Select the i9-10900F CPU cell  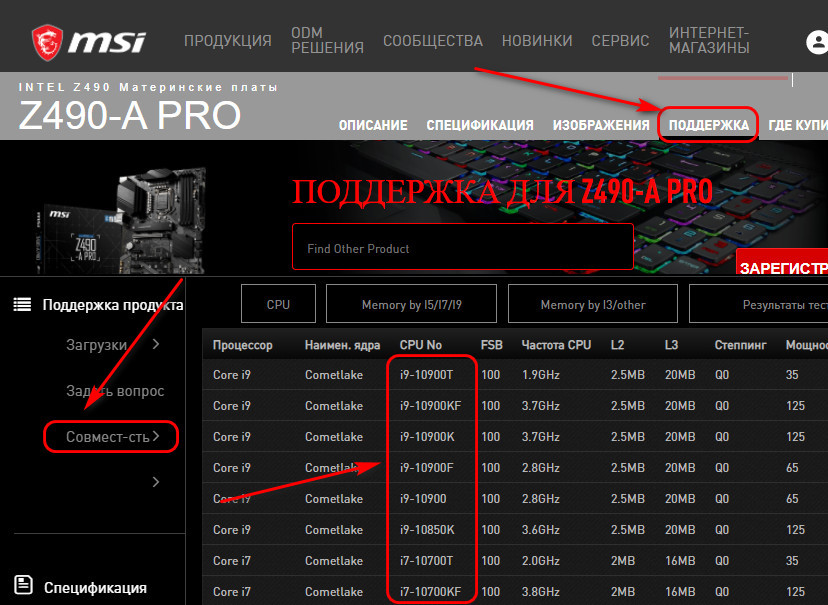click(426, 468)
